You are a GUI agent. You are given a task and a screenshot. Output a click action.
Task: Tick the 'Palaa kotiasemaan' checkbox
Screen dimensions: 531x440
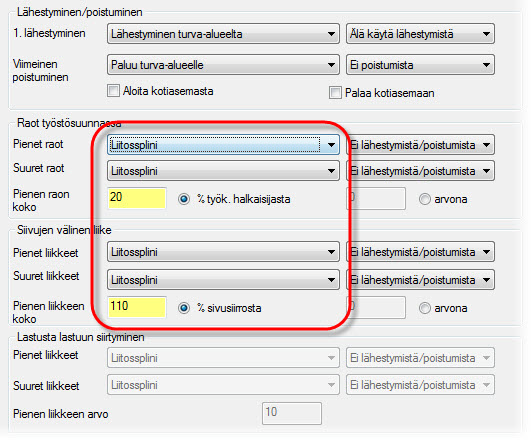click(335, 93)
